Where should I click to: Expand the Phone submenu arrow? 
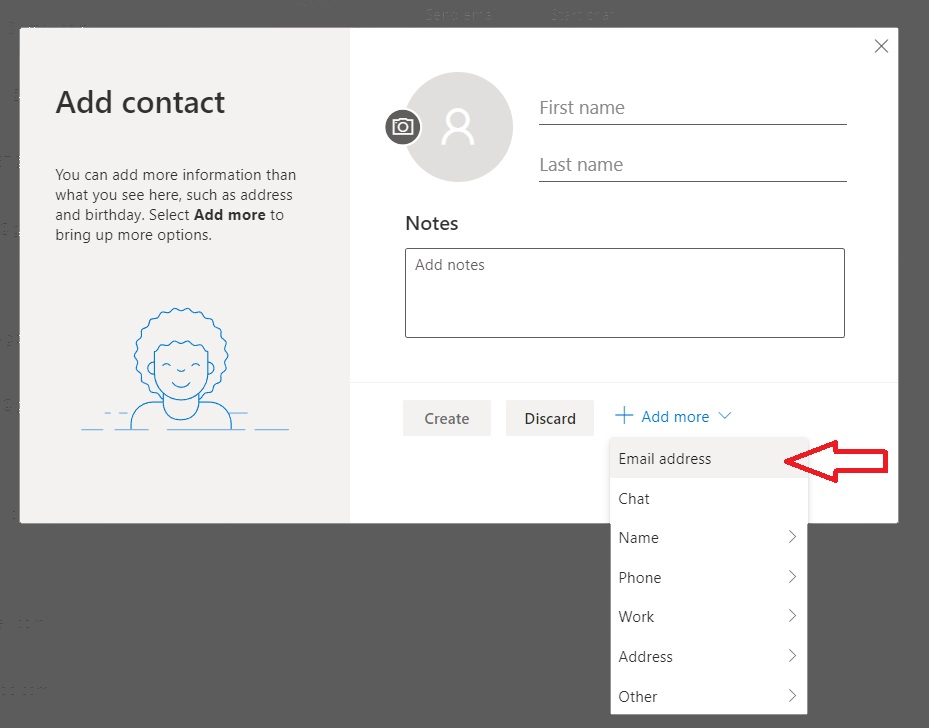[x=792, y=576]
